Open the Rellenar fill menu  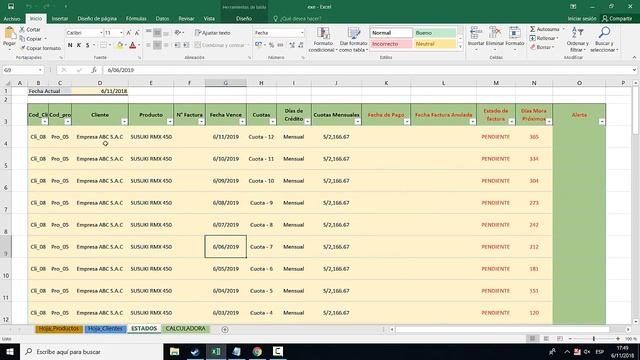click(544, 38)
